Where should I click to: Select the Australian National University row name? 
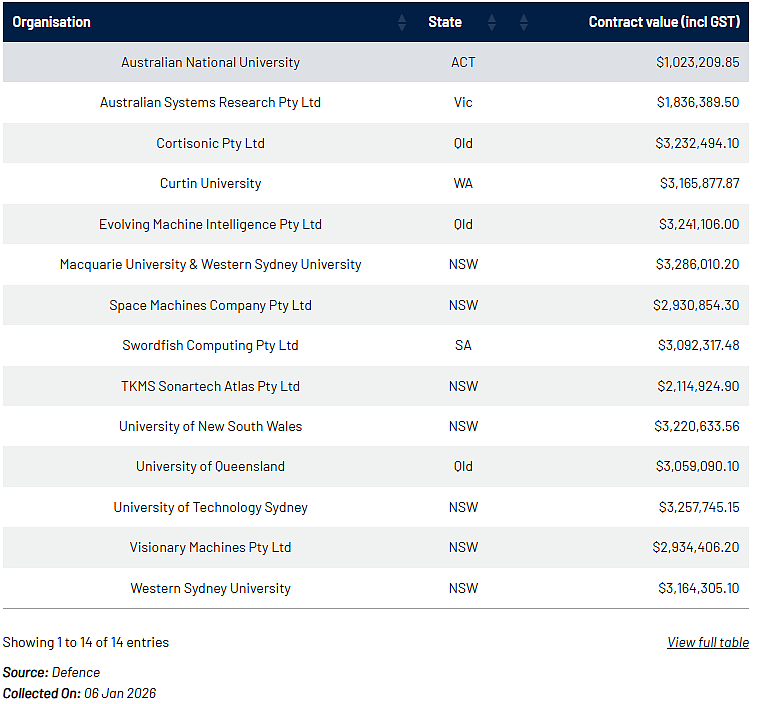coord(210,62)
